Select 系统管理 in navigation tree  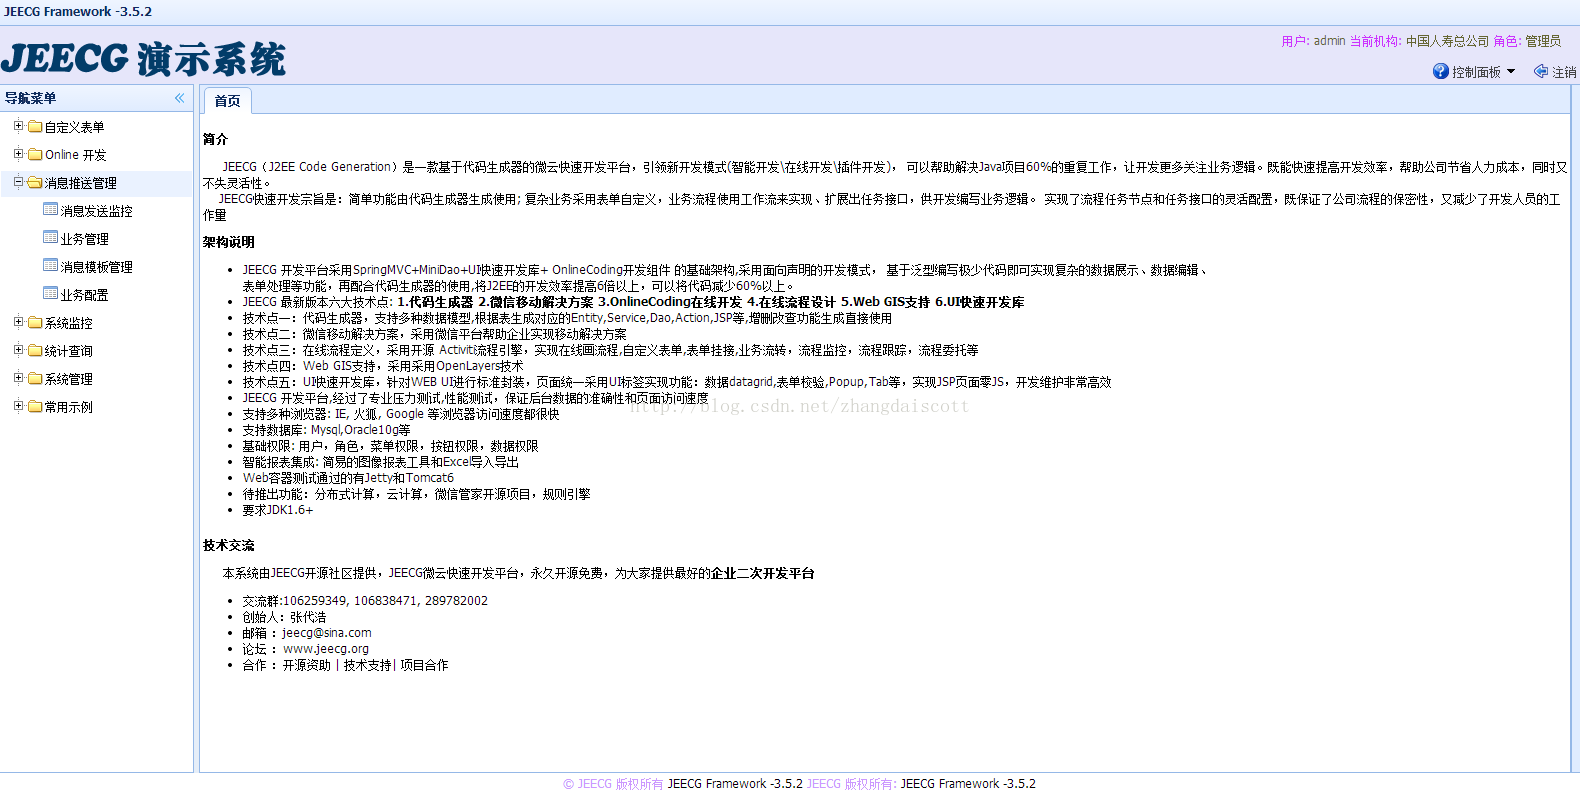(x=68, y=379)
